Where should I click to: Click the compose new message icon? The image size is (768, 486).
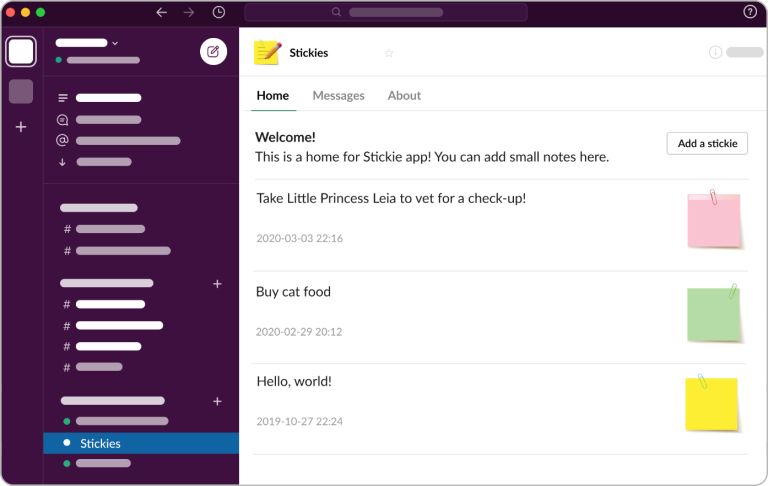click(213, 51)
